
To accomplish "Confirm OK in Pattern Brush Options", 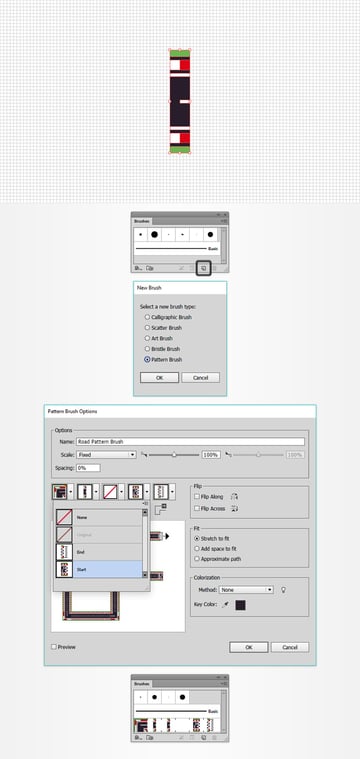I will [249, 647].
